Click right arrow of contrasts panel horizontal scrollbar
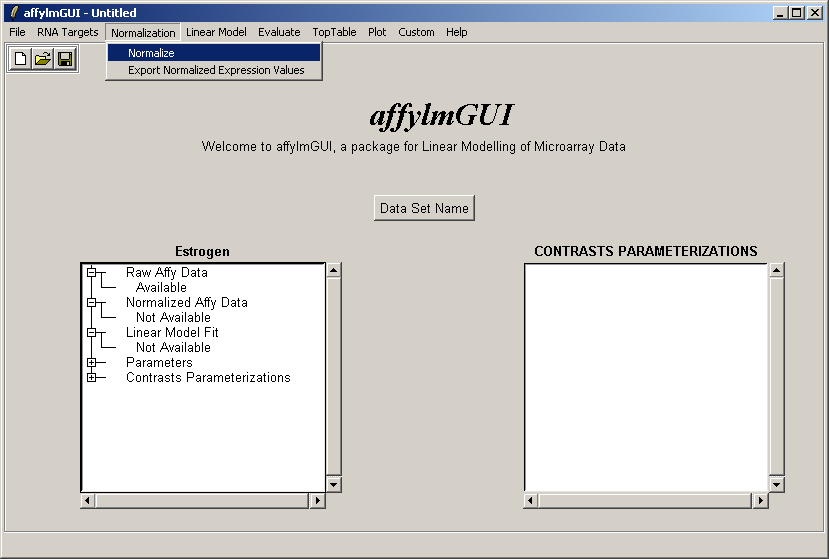The height and width of the screenshot is (559, 829). 760,500
